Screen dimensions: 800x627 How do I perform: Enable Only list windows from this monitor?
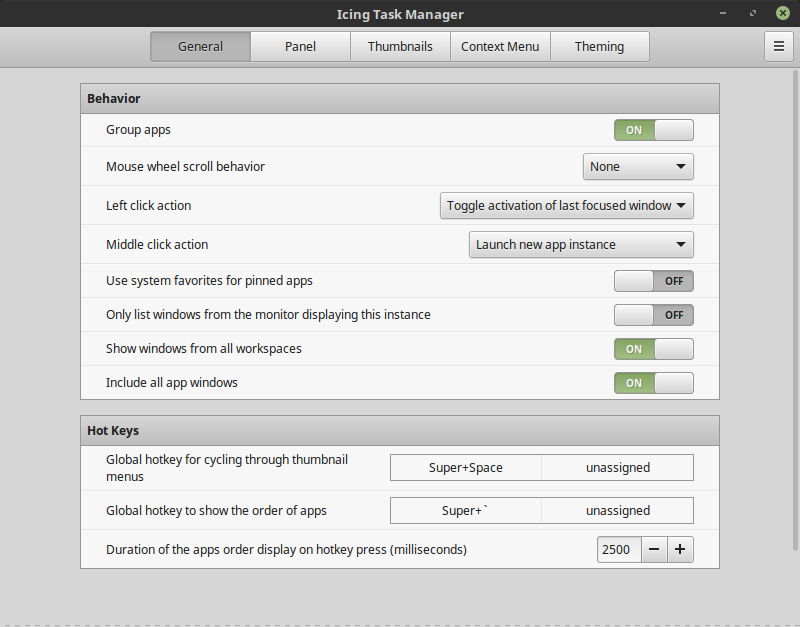pos(653,315)
